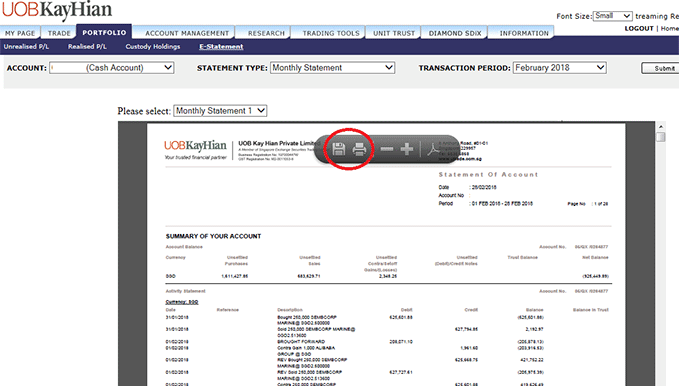The height and width of the screenshot is (386, 679).
Task: Expand the Account dropdown
Action: click(x=112, y=68)
